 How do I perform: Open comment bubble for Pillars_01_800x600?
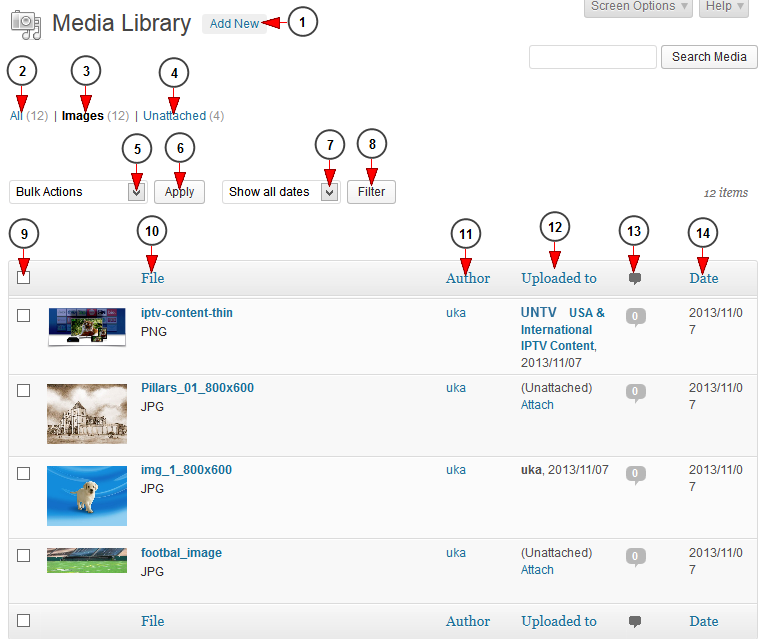(x=635, y=392)
